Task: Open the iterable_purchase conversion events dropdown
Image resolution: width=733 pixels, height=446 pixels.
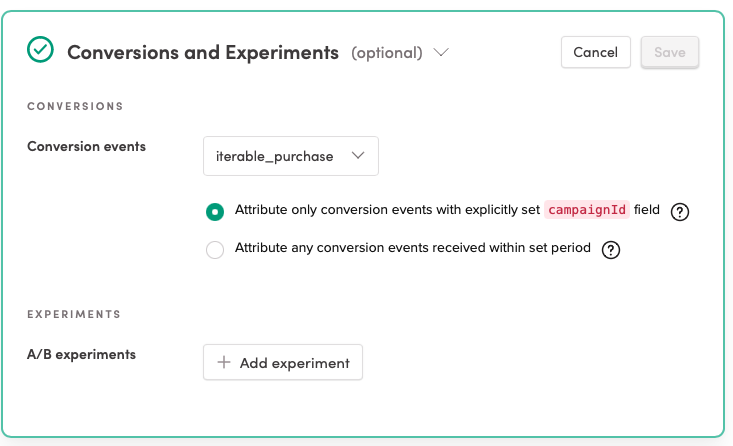Action: (x=291, y=156)
